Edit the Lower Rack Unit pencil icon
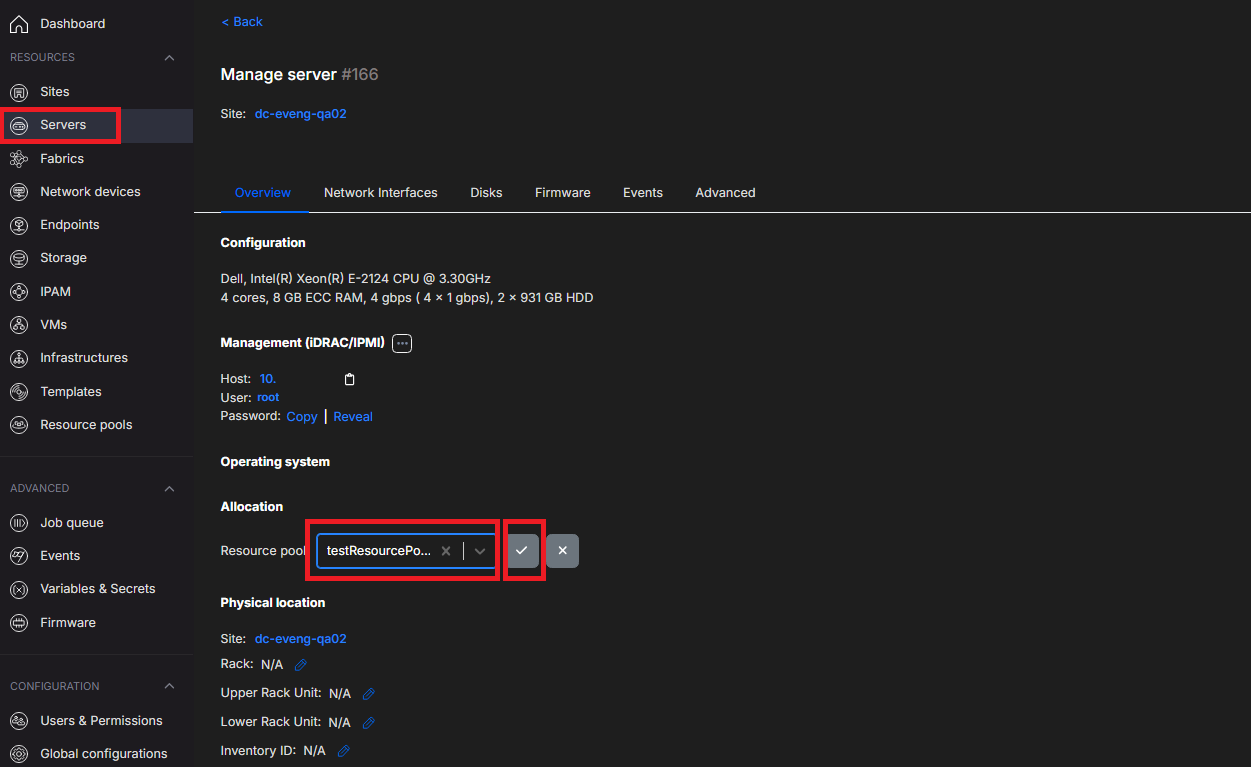This screenshot has height=767, width=1251. (368, 722)
